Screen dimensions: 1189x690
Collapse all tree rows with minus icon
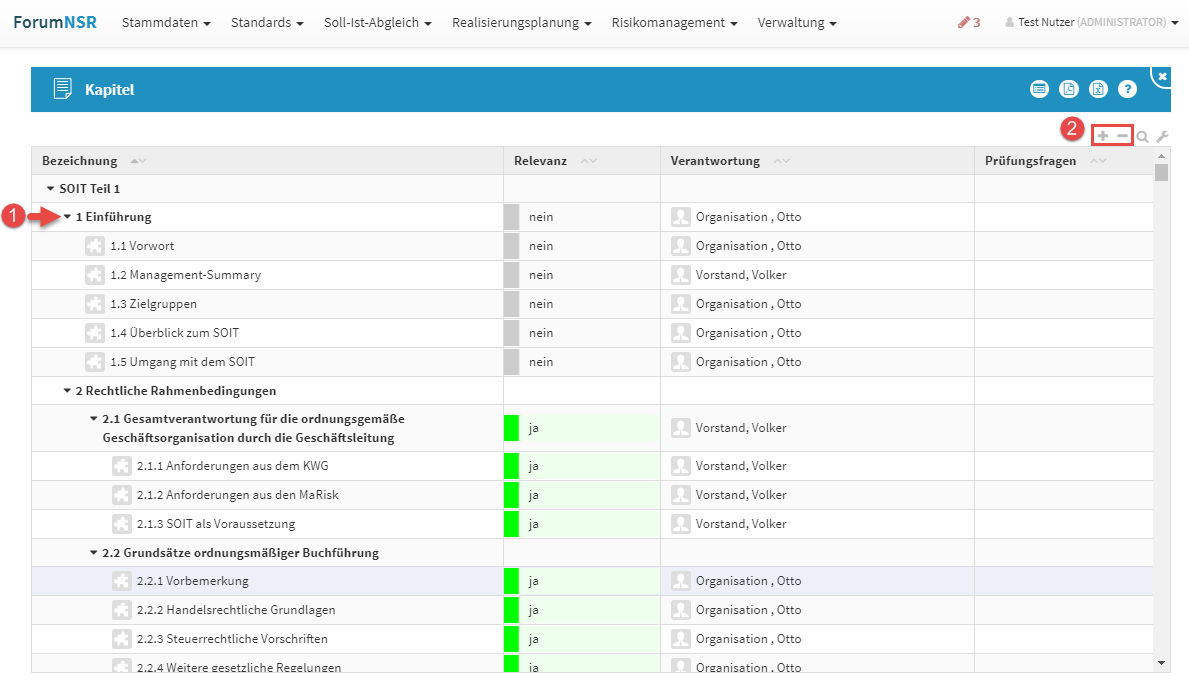[1122, 136]
